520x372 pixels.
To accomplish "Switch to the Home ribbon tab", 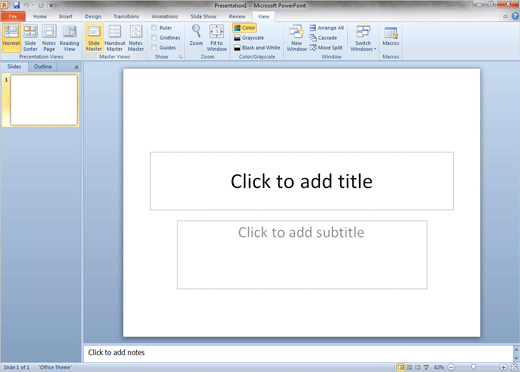I will pos(40,16).
